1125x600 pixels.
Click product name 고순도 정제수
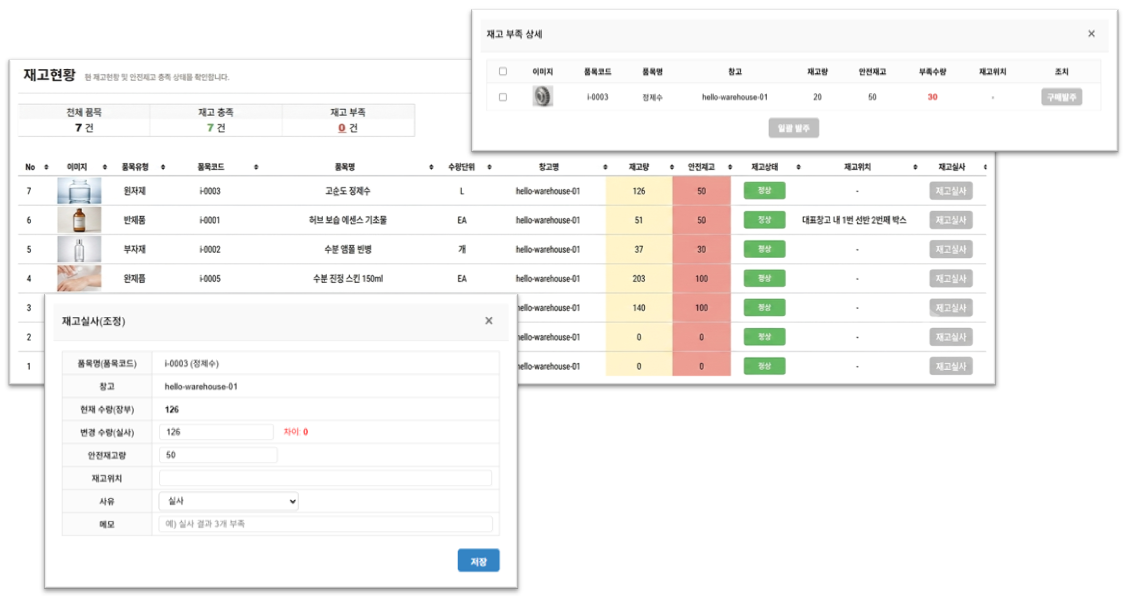click(348, 191)
